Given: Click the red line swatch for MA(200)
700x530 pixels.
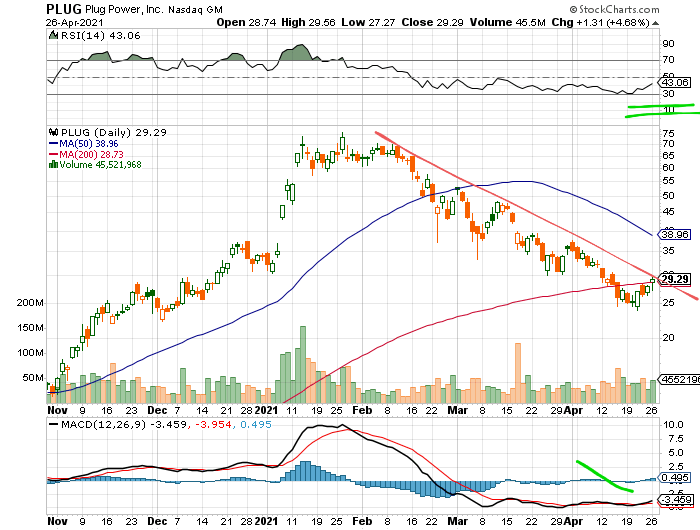Looking at the screenshot, I should point(53,154).
